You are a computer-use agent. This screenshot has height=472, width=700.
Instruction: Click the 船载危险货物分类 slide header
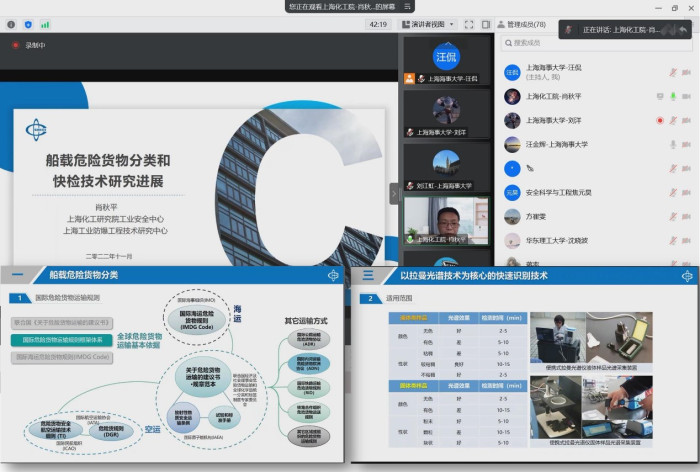click(83, 275)
